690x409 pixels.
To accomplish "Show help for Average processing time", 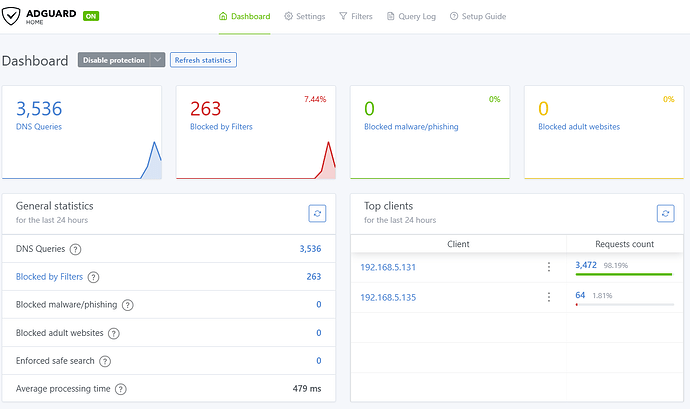I will coord(121,389).
